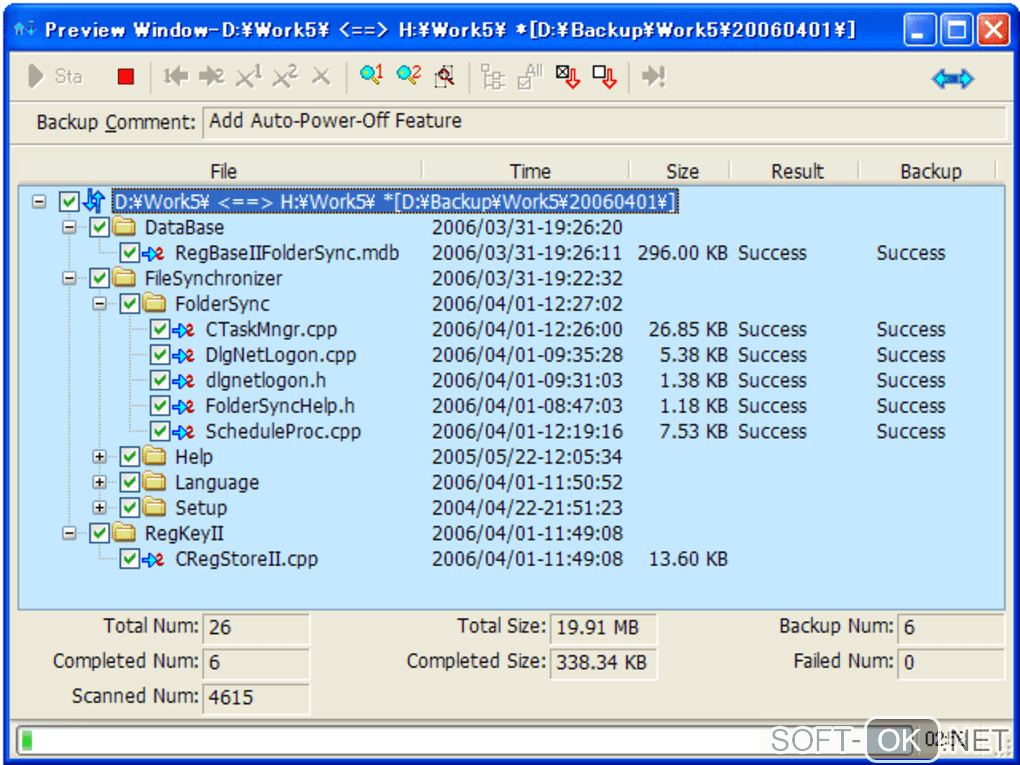Screen dimensions: 1020x765
Task: Click the Completed Size value 338.34 KB
Action: click(603, 662)
